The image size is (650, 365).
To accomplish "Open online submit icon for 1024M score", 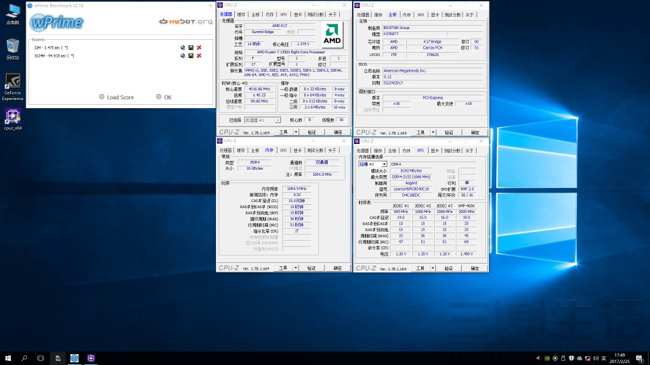I will point(183,56).
